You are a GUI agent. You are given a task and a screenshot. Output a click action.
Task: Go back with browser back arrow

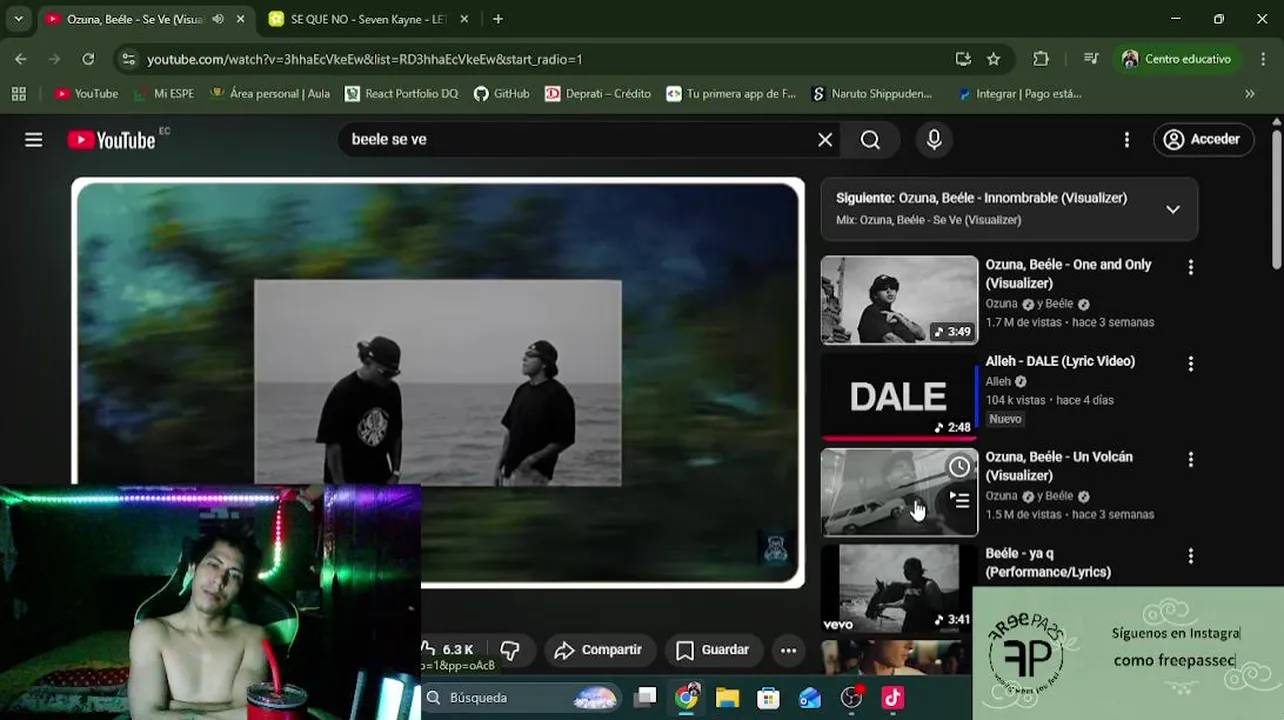pos(21,59)
